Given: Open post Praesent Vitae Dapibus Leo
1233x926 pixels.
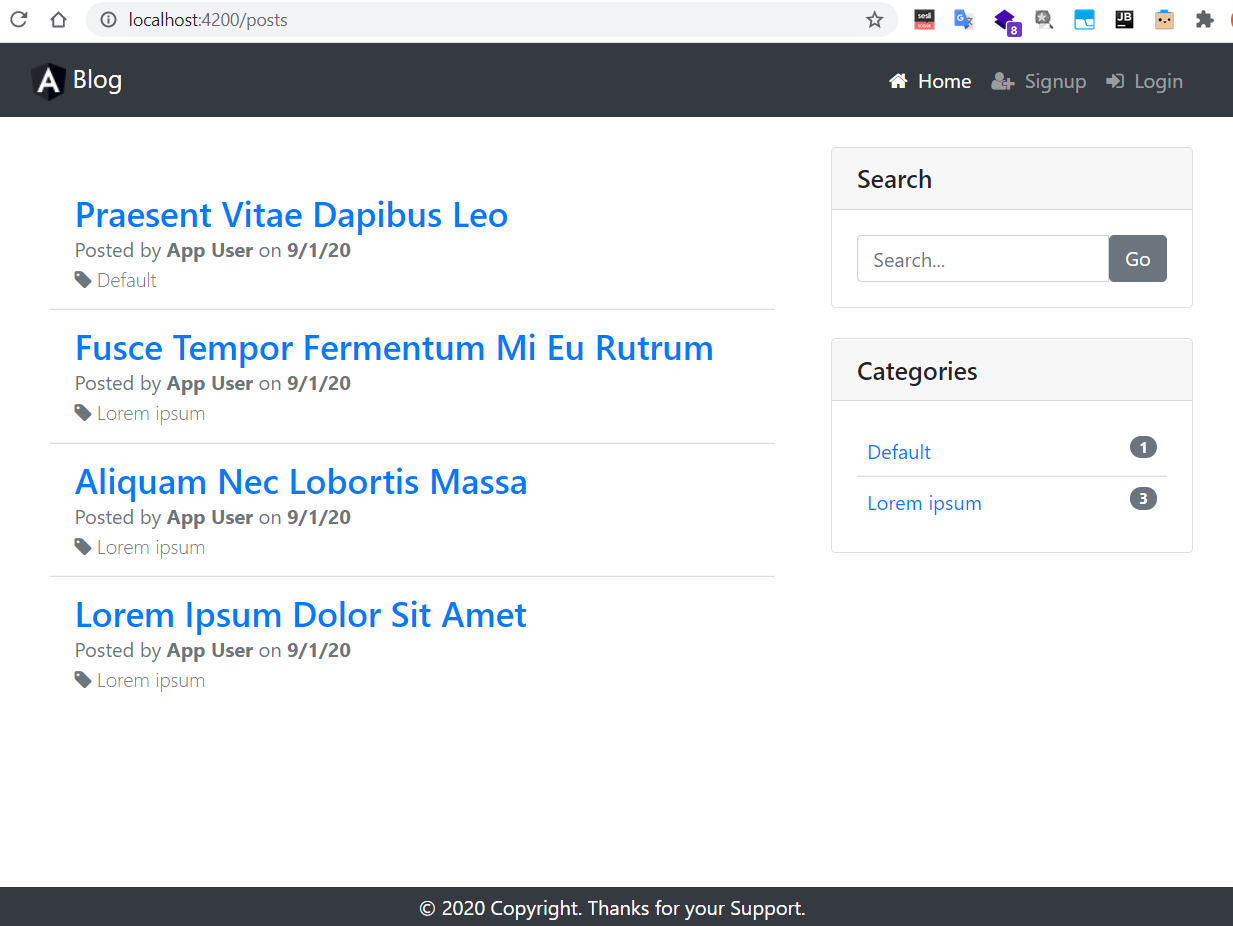Looking at the screenshot, I should click(x=291, y=215).
